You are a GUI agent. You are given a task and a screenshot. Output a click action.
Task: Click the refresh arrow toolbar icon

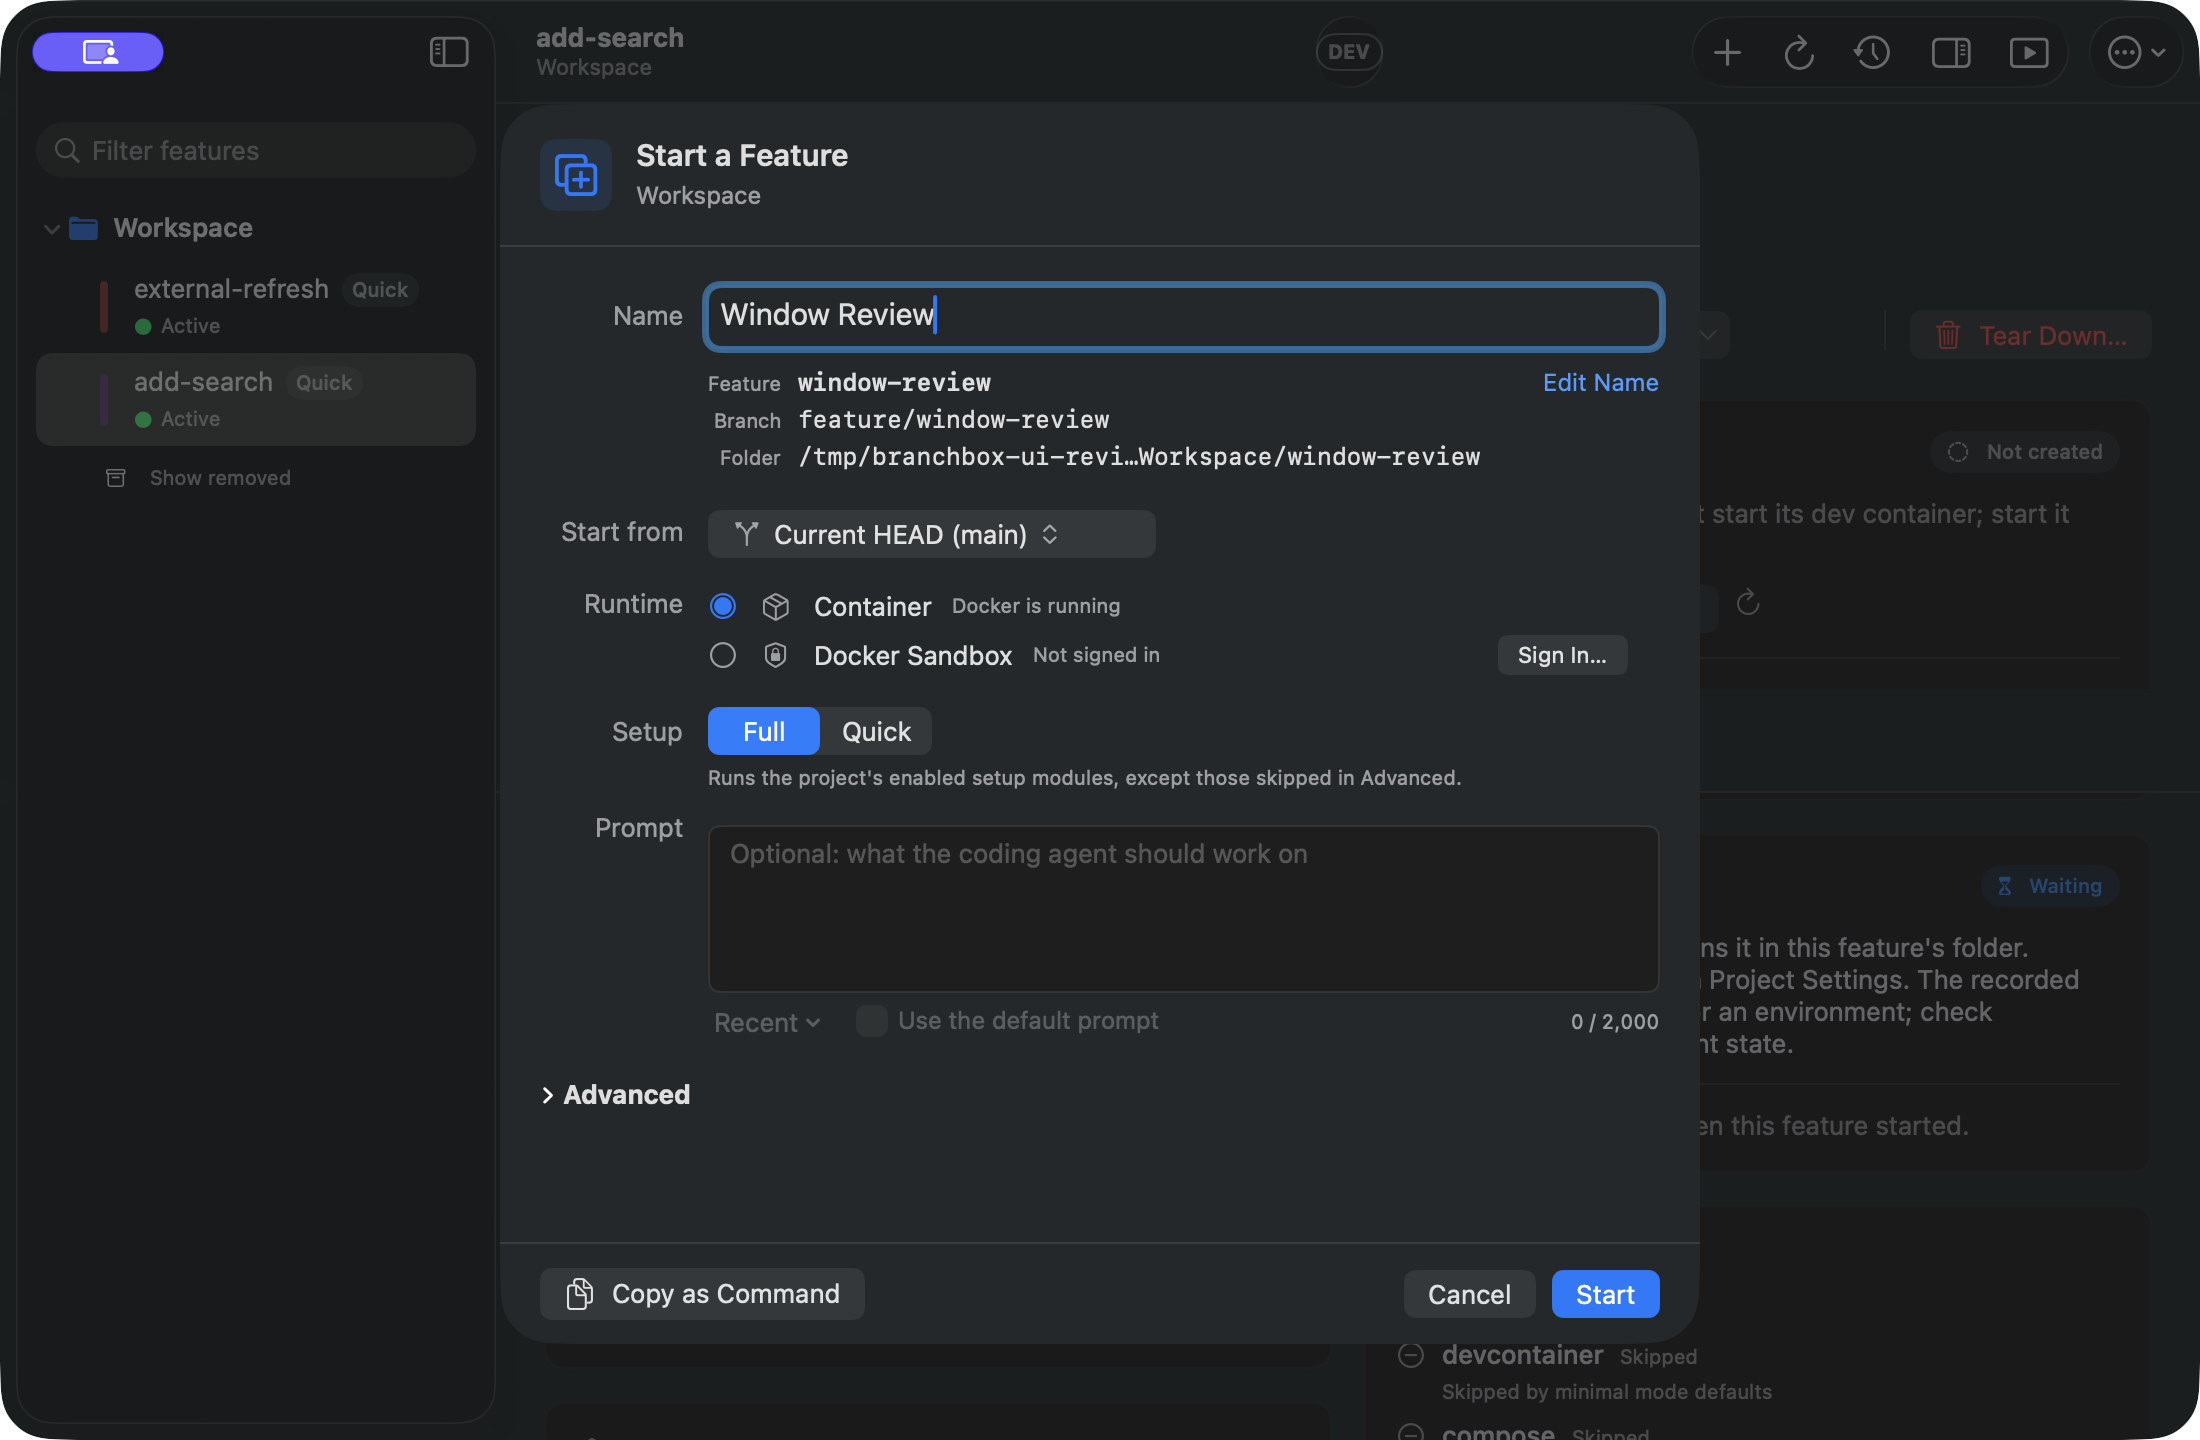[x=1799, y=52]
